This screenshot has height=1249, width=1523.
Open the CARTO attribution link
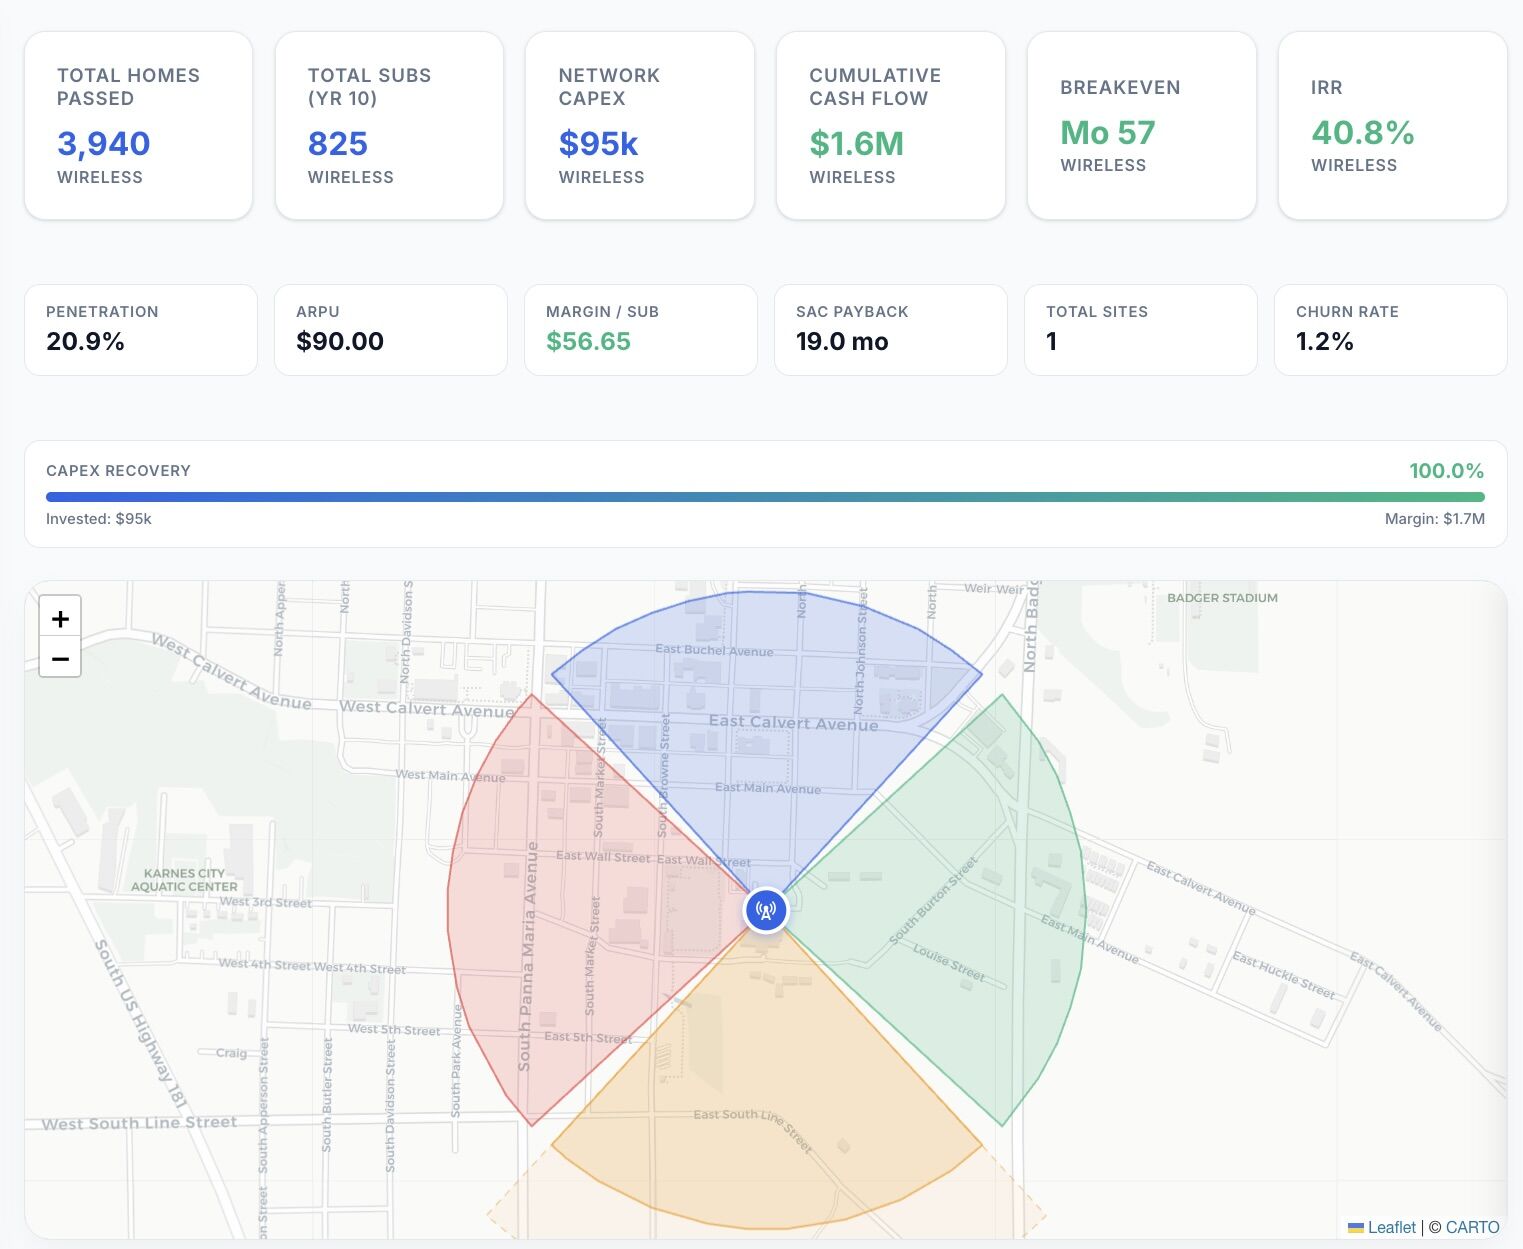[1472, 1227]
